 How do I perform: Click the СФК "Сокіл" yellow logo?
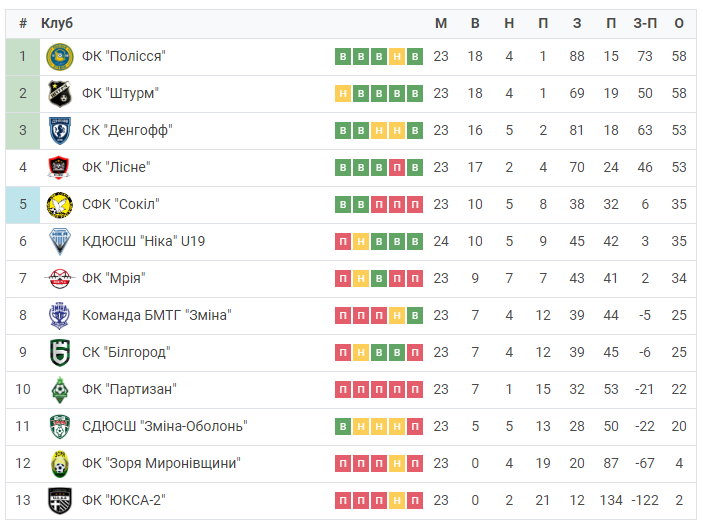pos(60,205)
